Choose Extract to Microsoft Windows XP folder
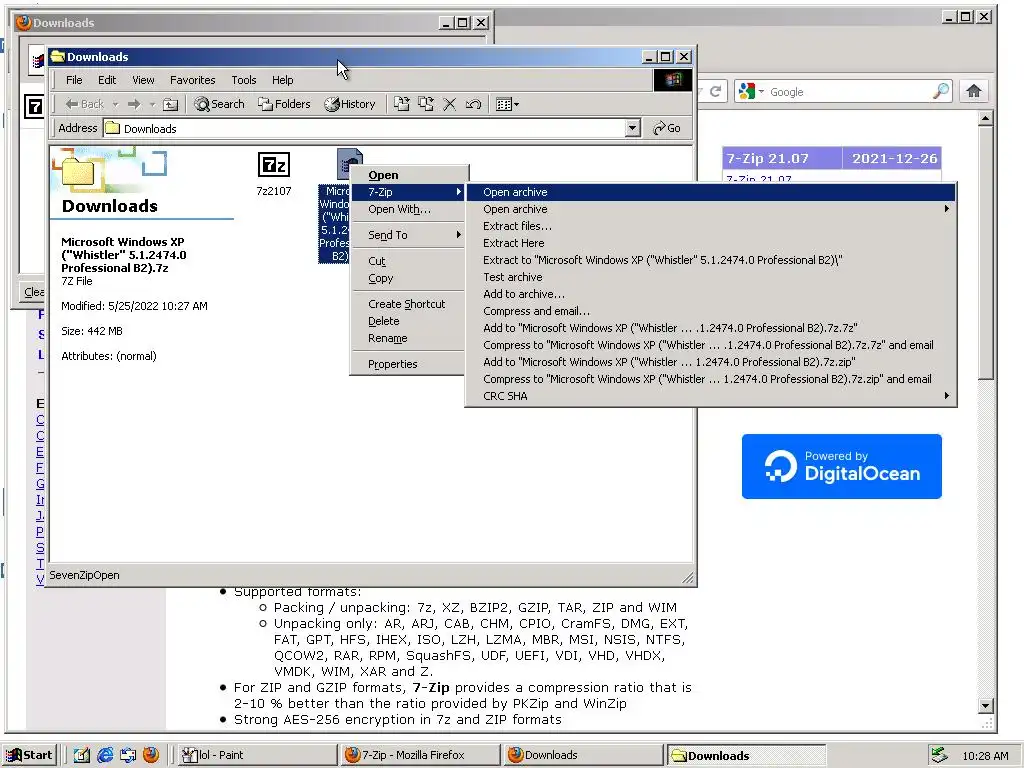 (711, 260)
